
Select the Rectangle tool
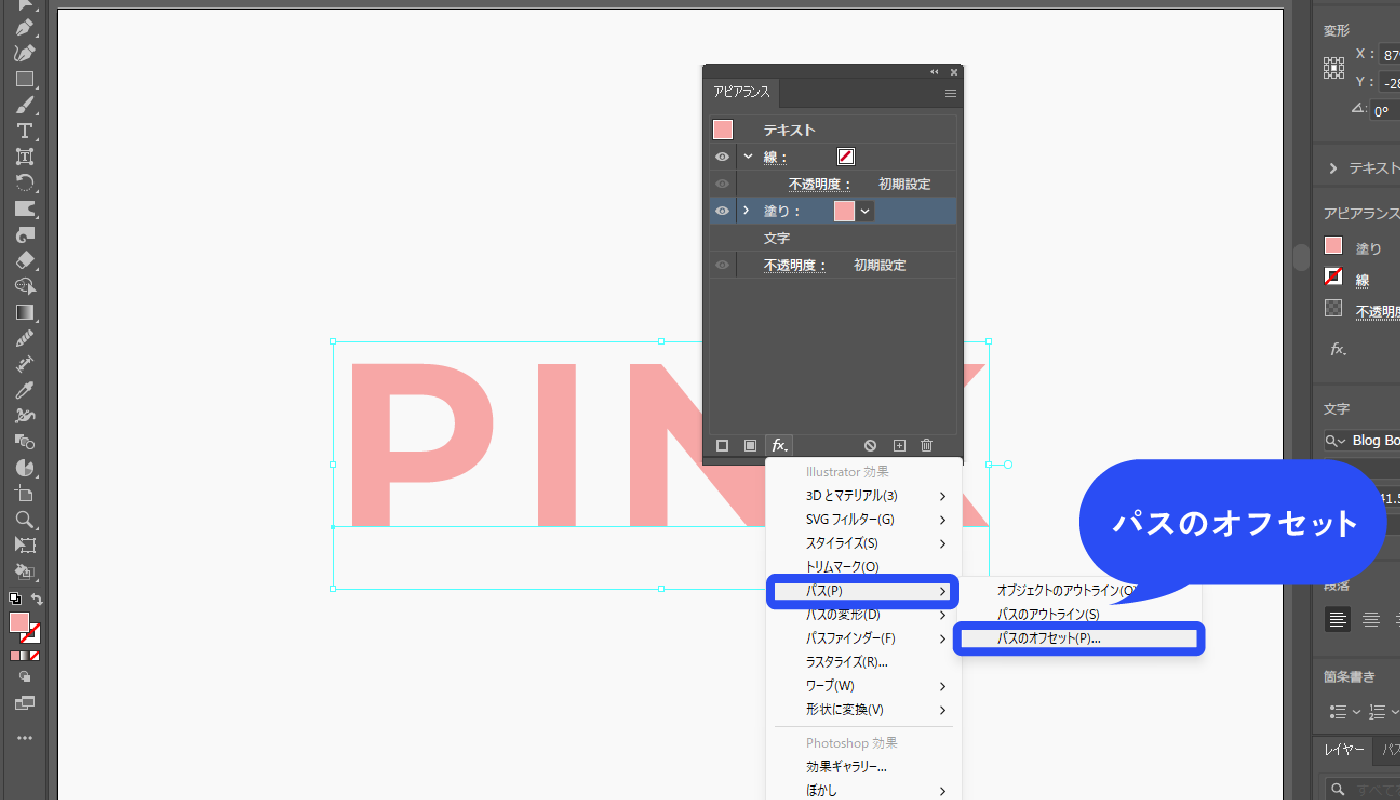click(x=25, y=79)
